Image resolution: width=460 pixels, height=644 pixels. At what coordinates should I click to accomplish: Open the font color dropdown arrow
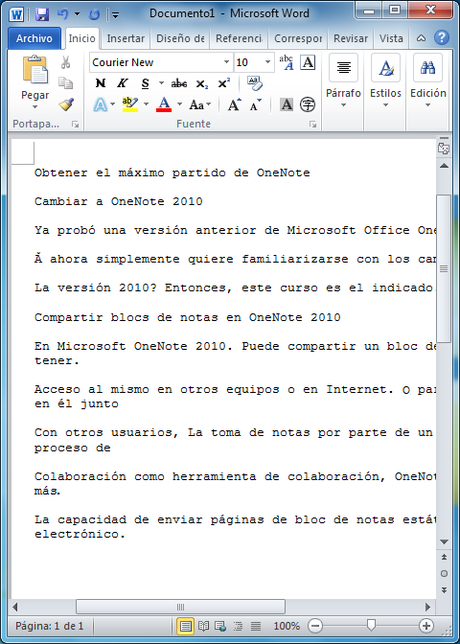[179, 105]
